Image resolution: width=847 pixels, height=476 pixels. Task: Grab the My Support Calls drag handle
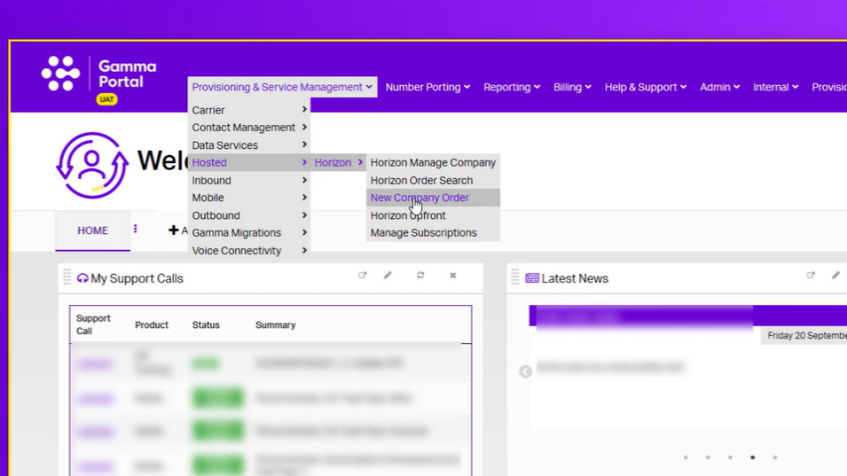tap(67, 277)
